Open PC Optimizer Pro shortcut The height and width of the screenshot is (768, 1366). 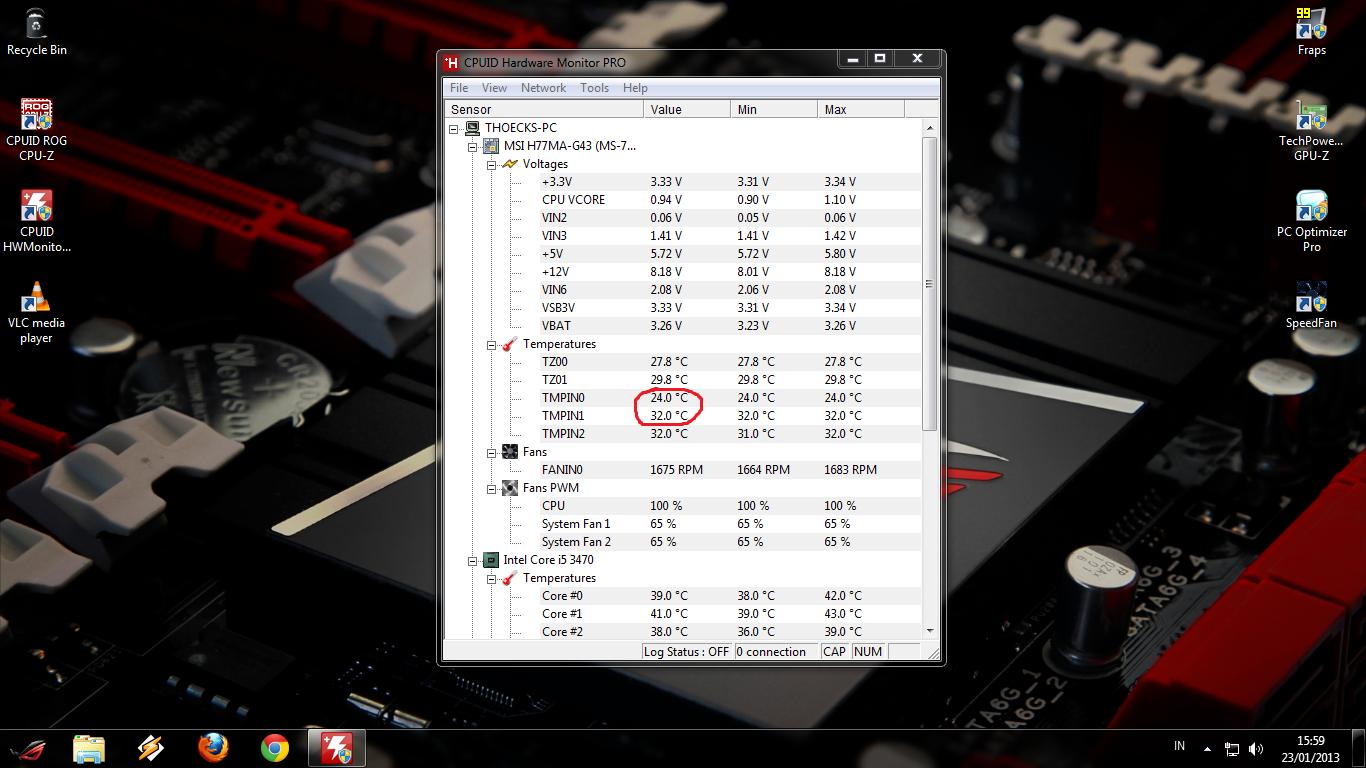pyautogui.click(x=1311, y=221)
